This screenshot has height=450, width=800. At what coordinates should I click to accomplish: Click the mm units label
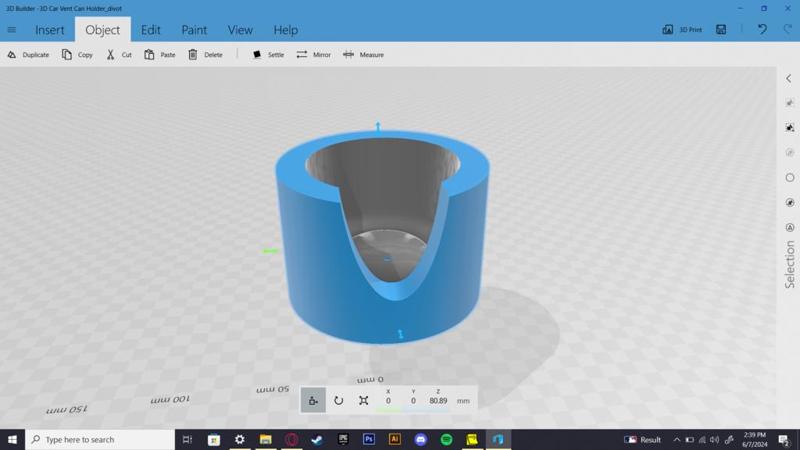[463, 401]
